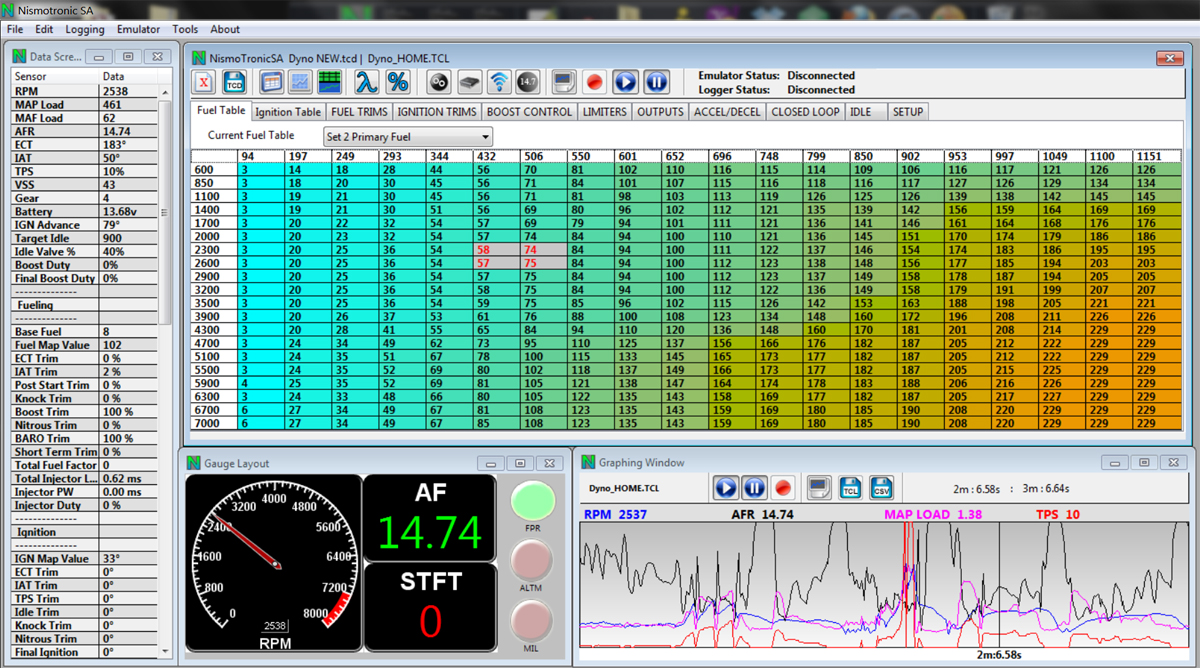Click the lambda icon in the main toolbar
This screenshot has height=668, width=1200.
[x=367, y=82]
